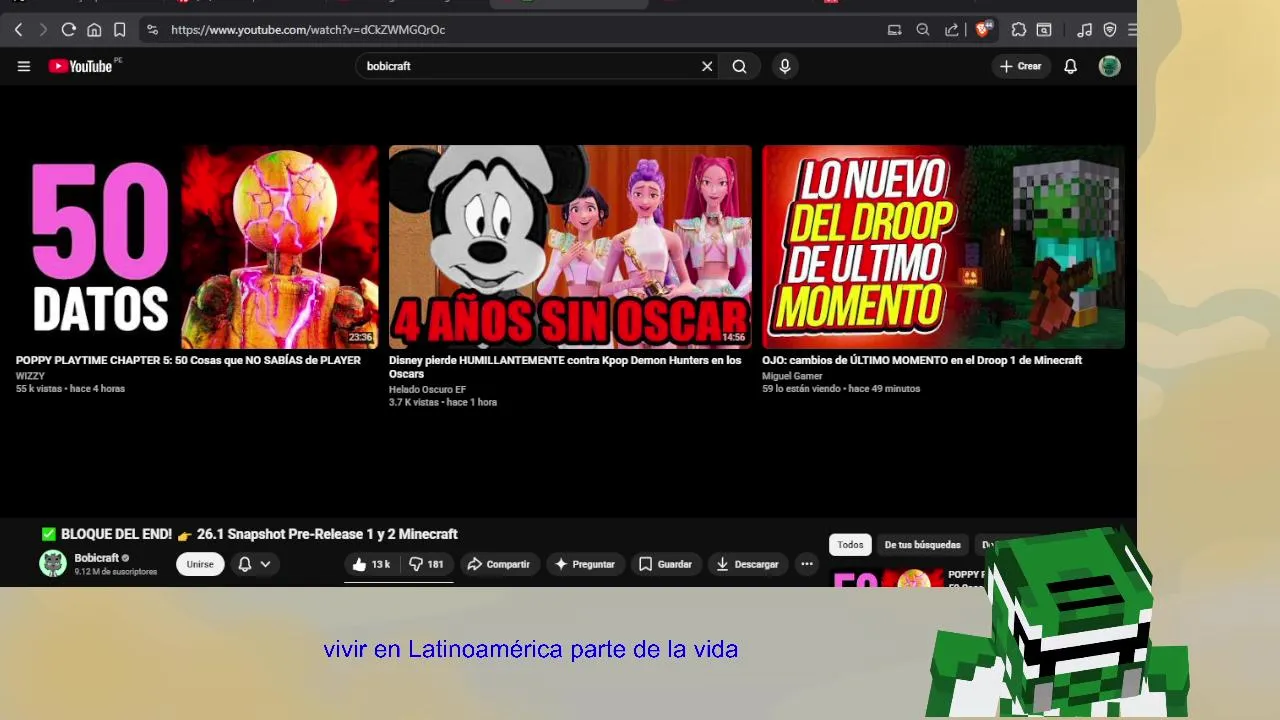Click the zoom magnifier icon in address bar

pyautogui.click(x=923, y=30)
